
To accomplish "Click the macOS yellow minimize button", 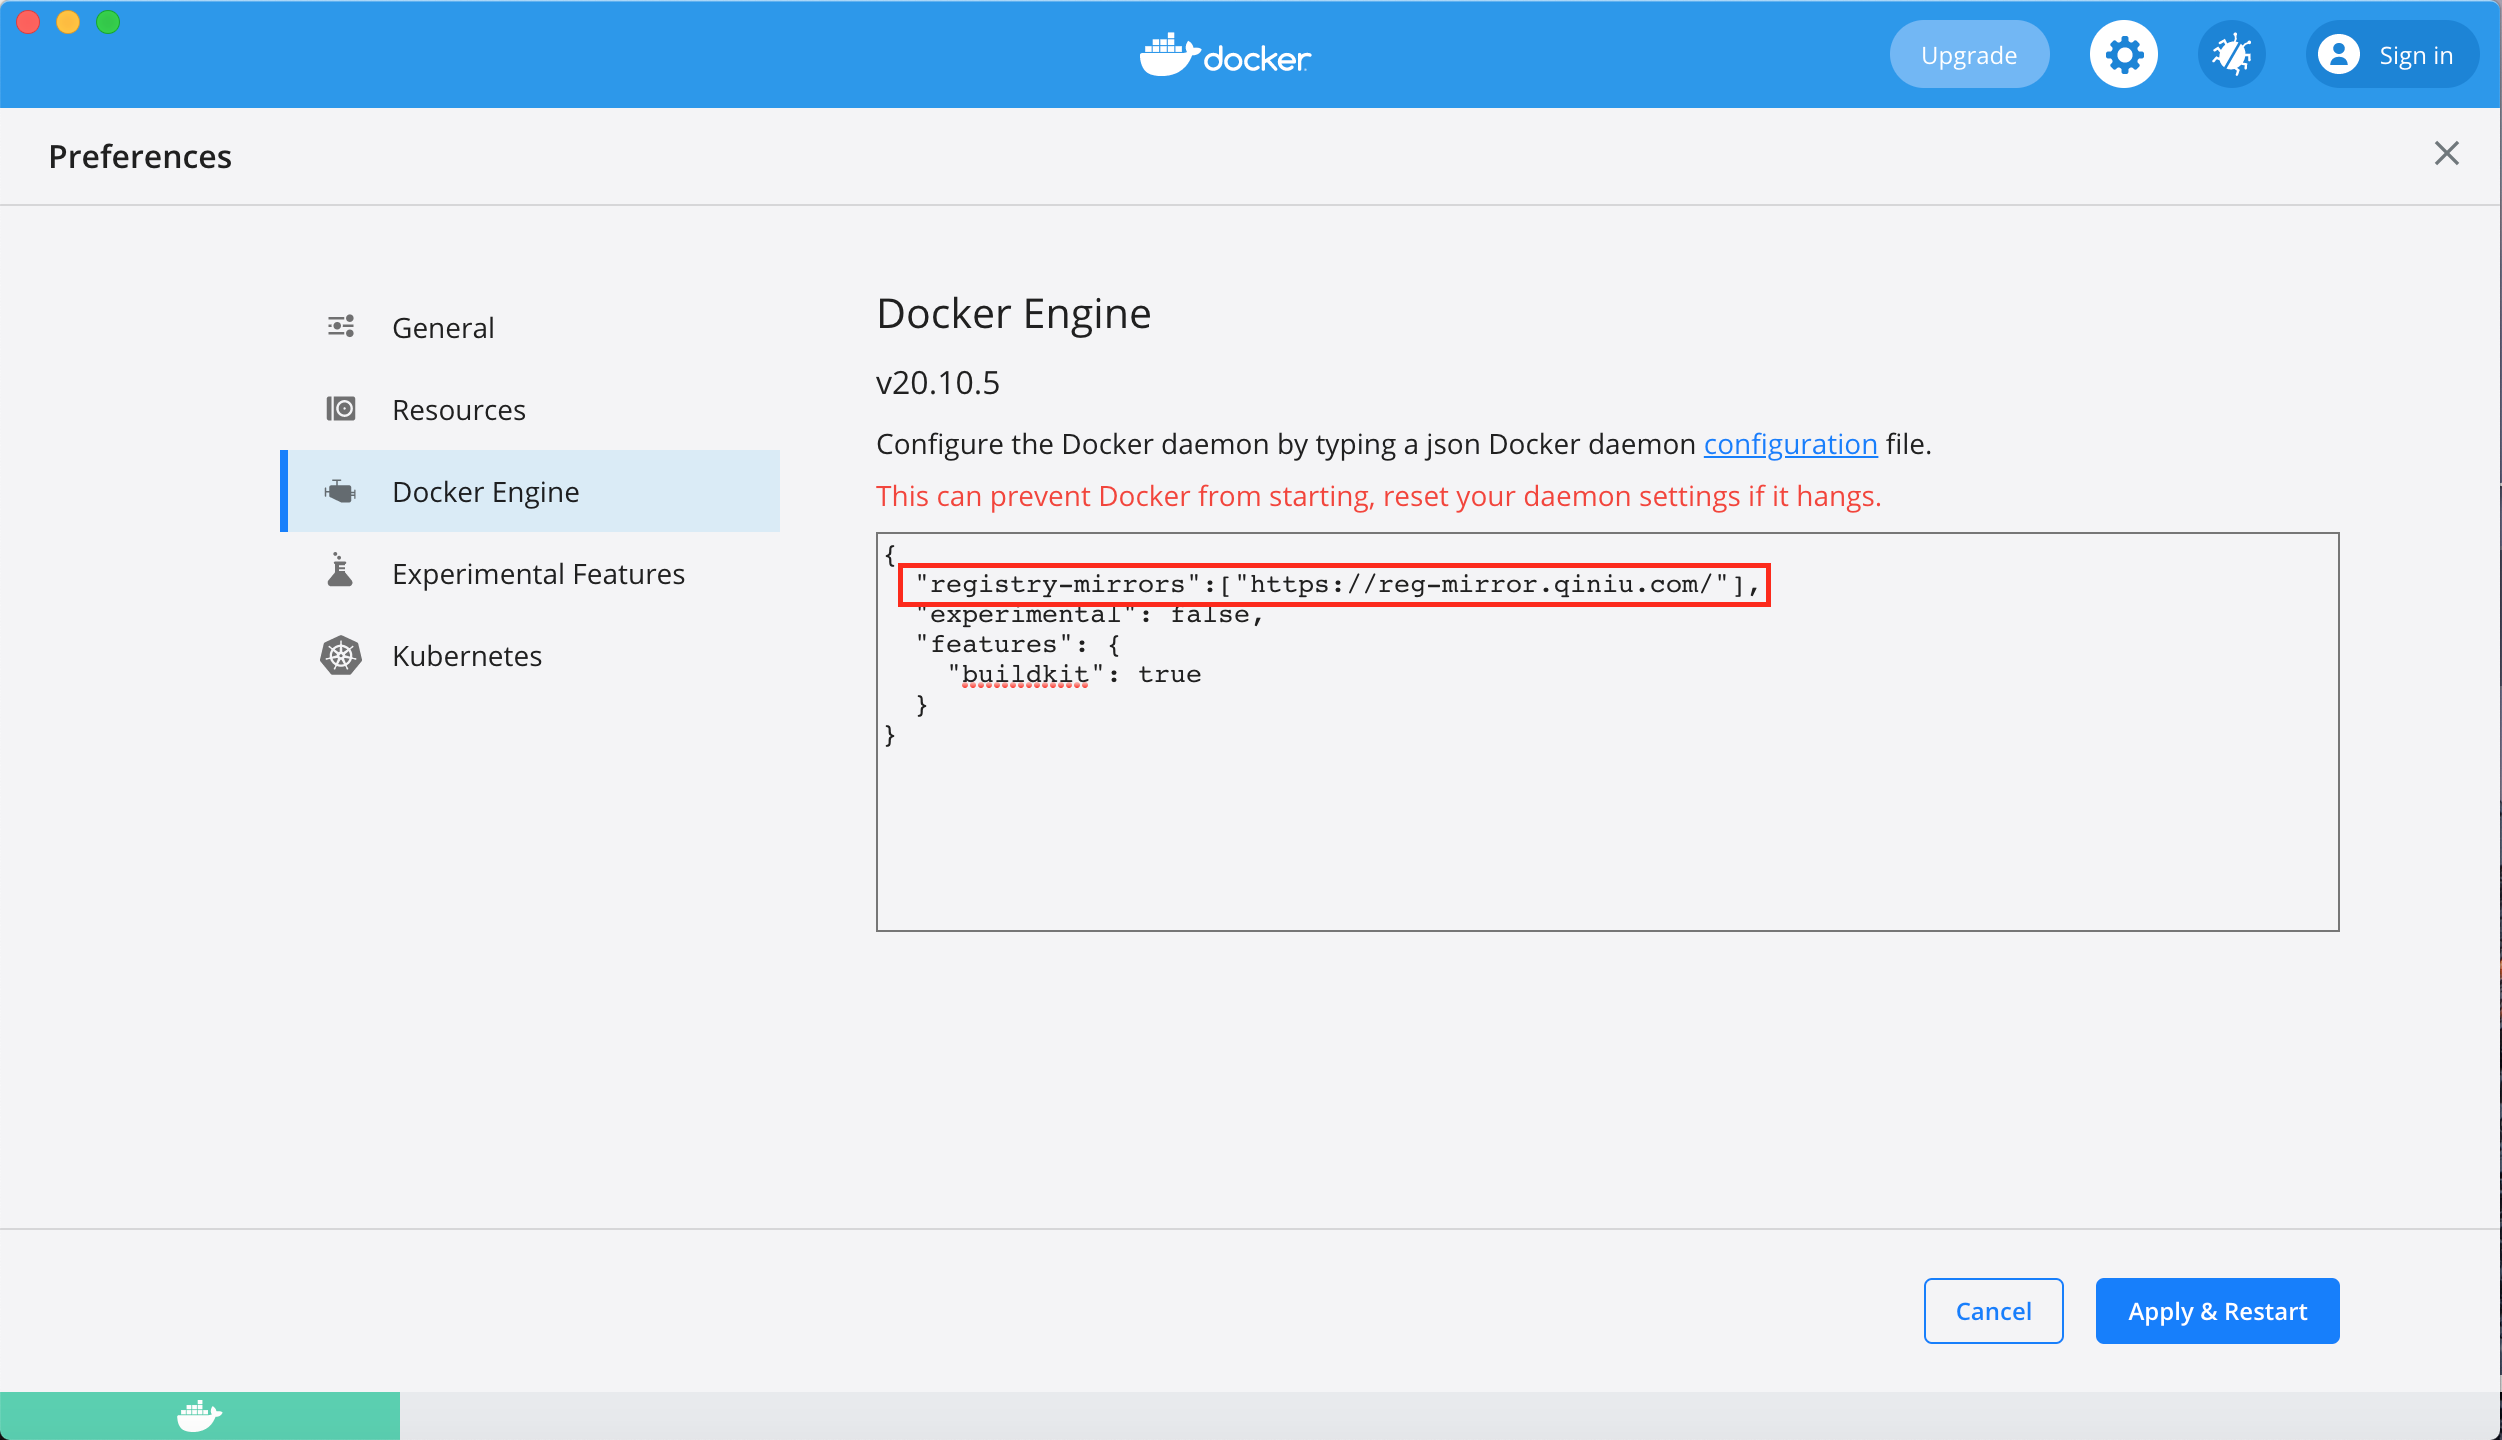I will (x=68, y=21).
